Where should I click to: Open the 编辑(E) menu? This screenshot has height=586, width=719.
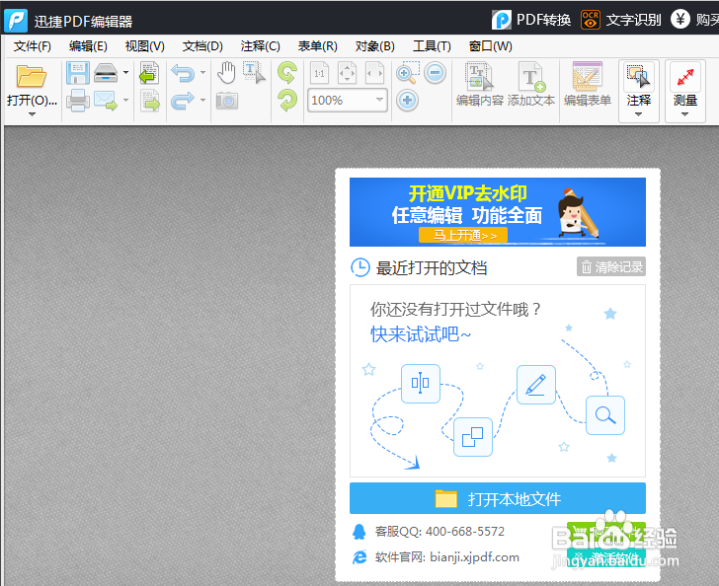click(88, 46)
